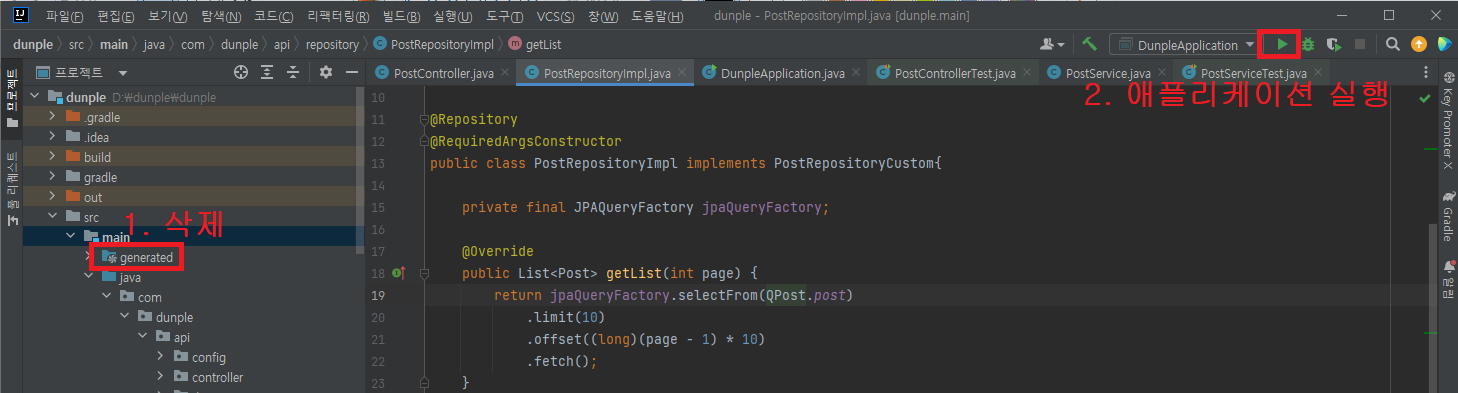This screenshot has width=1458, height=393.
Task: Expand the controller package
Action: point(160,377)
